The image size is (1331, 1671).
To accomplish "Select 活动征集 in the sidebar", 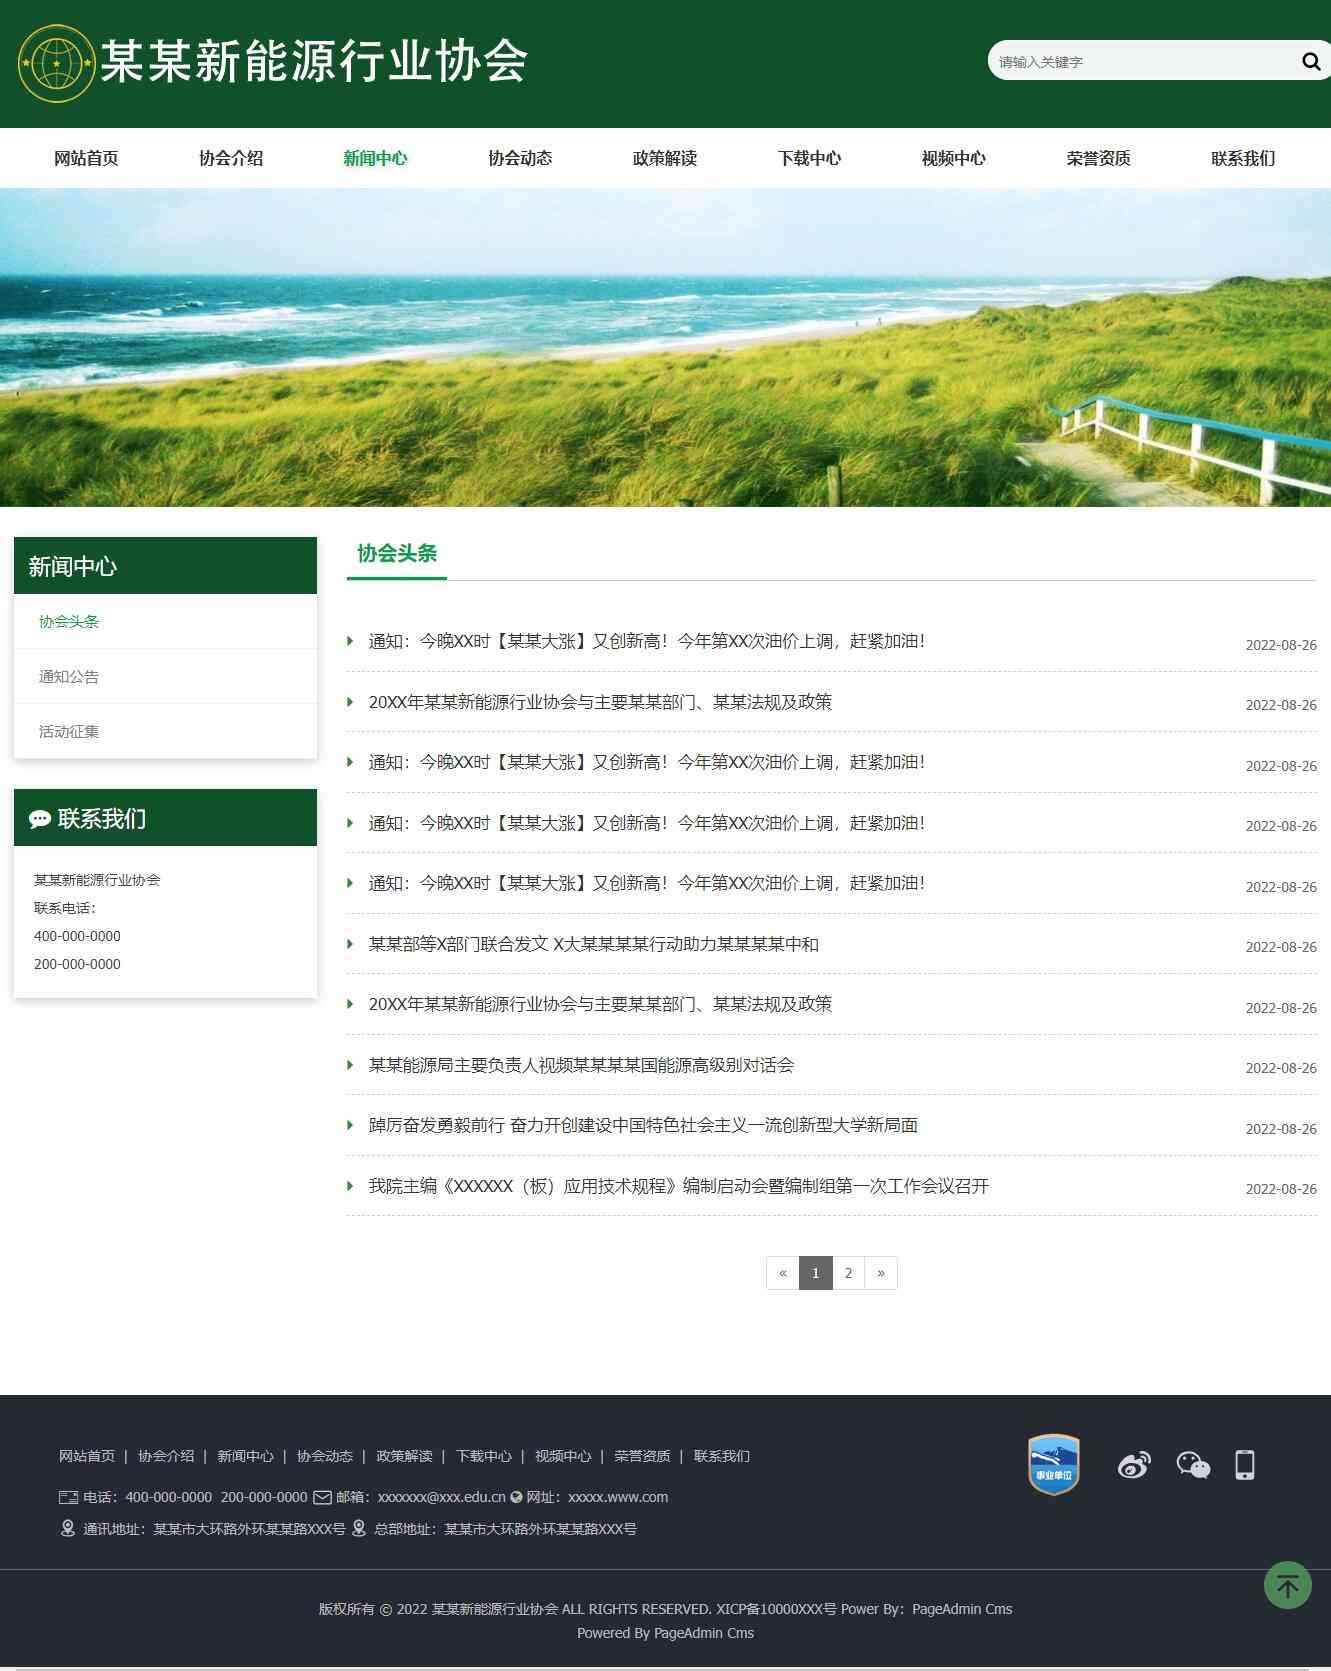I will point(69,732).
